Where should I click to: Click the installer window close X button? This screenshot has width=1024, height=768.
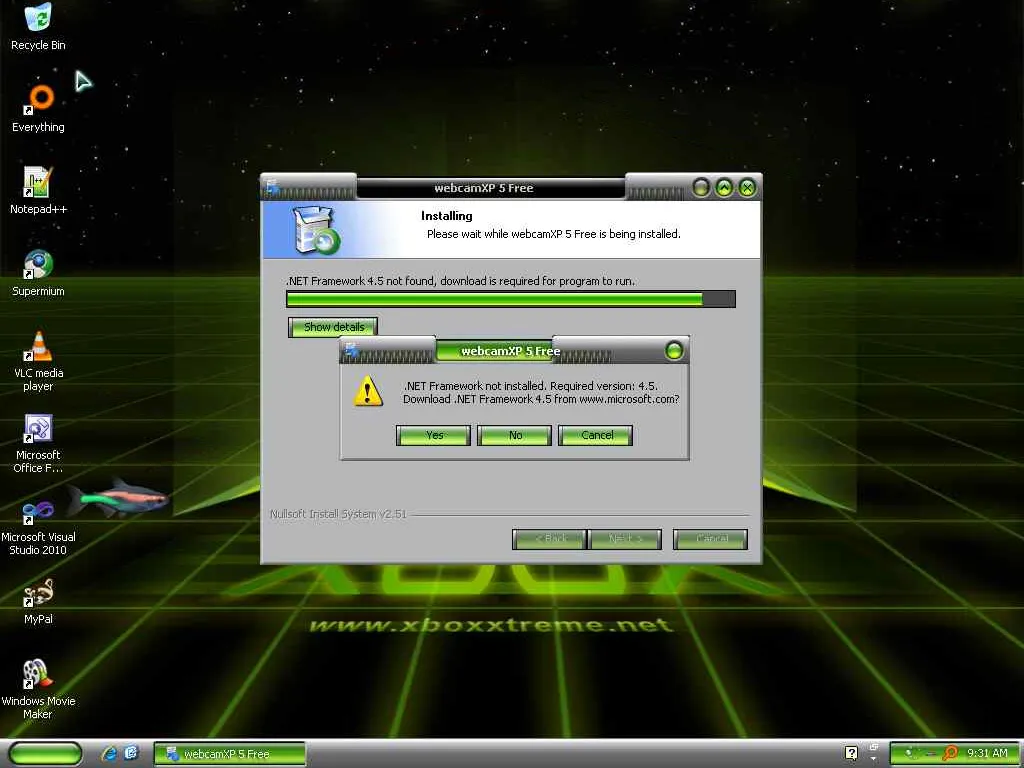point(747,188)
